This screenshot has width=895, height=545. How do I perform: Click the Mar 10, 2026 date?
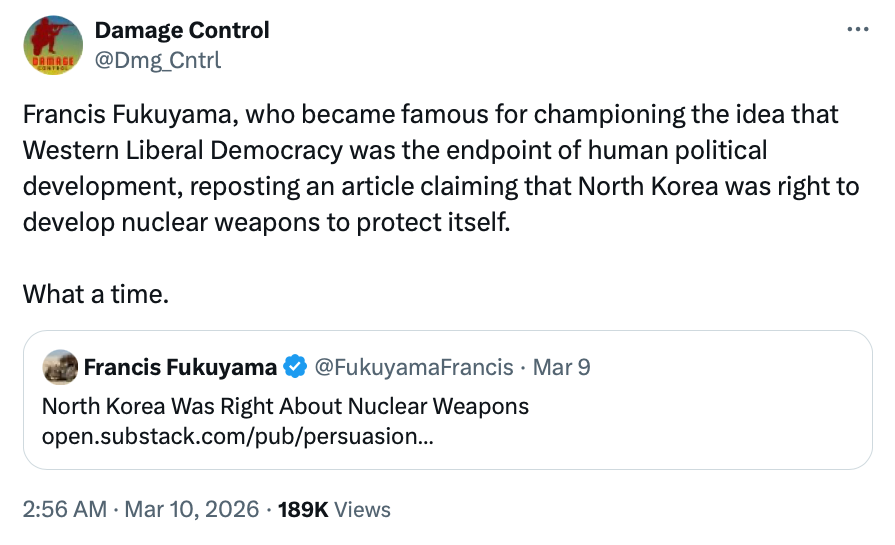click(x=193, y=509)
